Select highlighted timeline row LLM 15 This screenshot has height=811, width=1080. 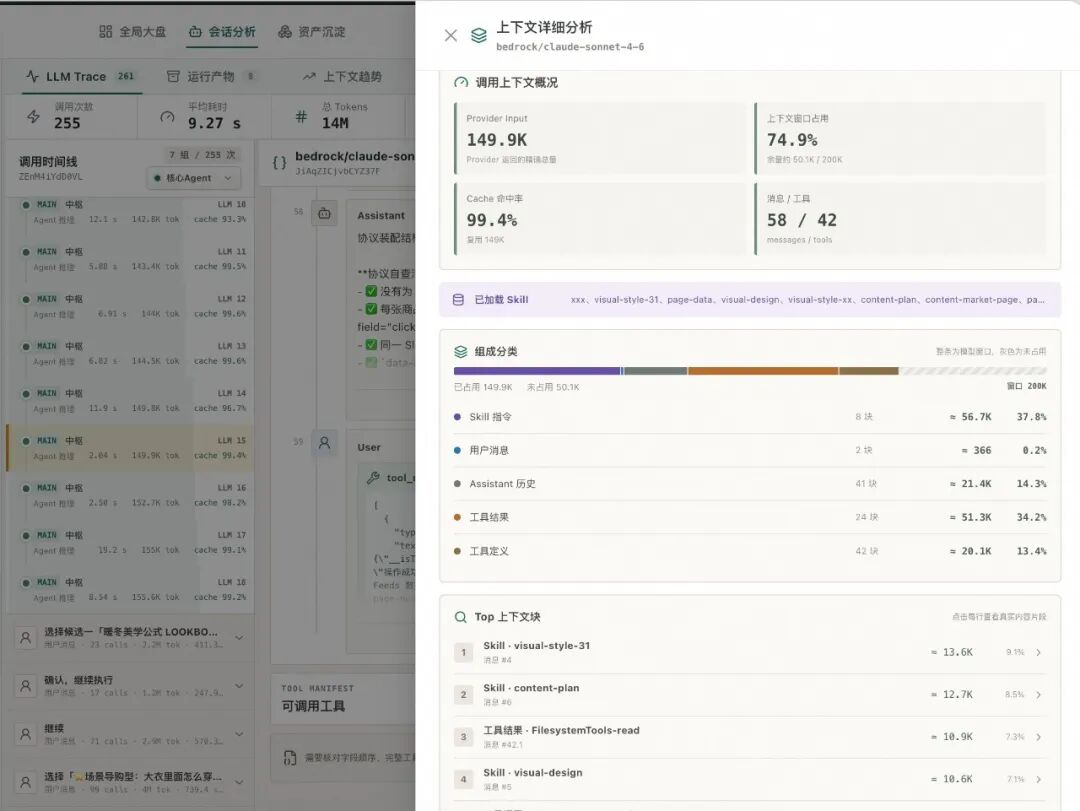[129, 448]
